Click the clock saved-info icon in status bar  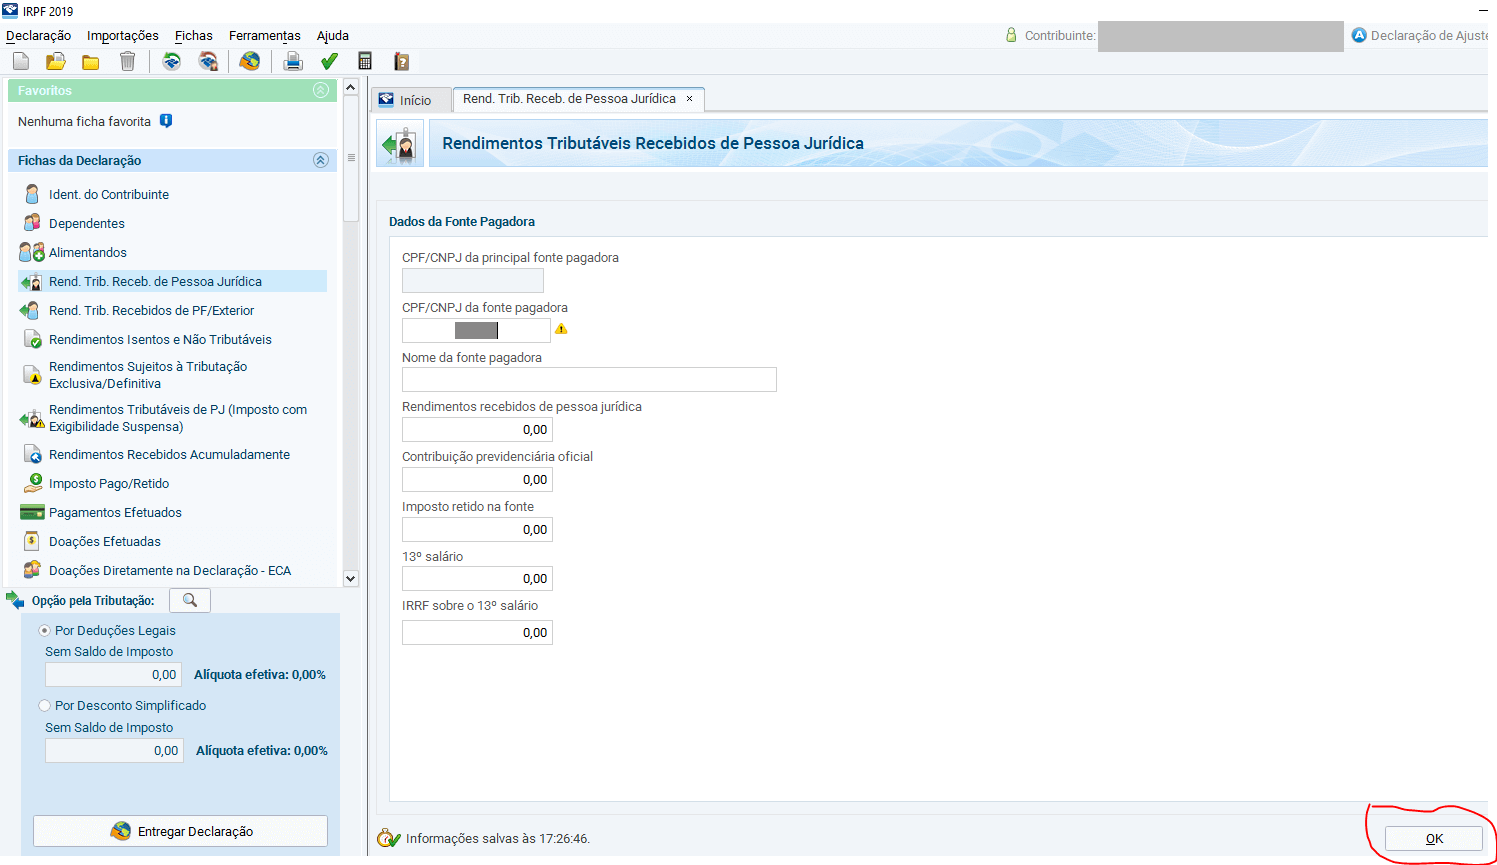[388, 838]
